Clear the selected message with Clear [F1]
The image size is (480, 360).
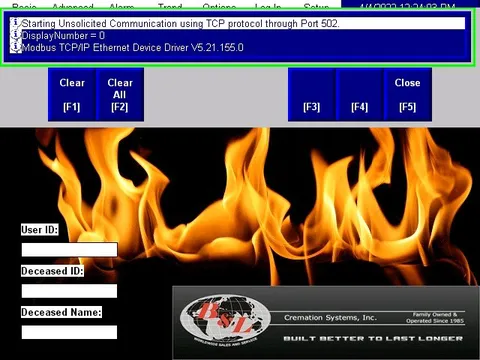pos(72,94)
